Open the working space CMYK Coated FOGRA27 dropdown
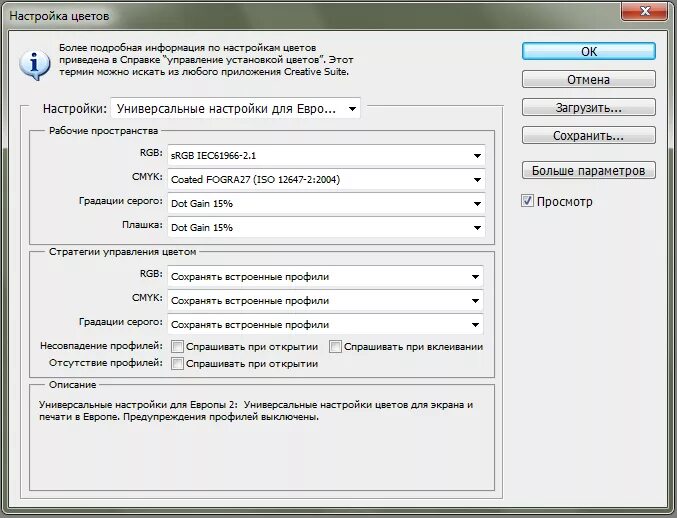 point(326,180)
